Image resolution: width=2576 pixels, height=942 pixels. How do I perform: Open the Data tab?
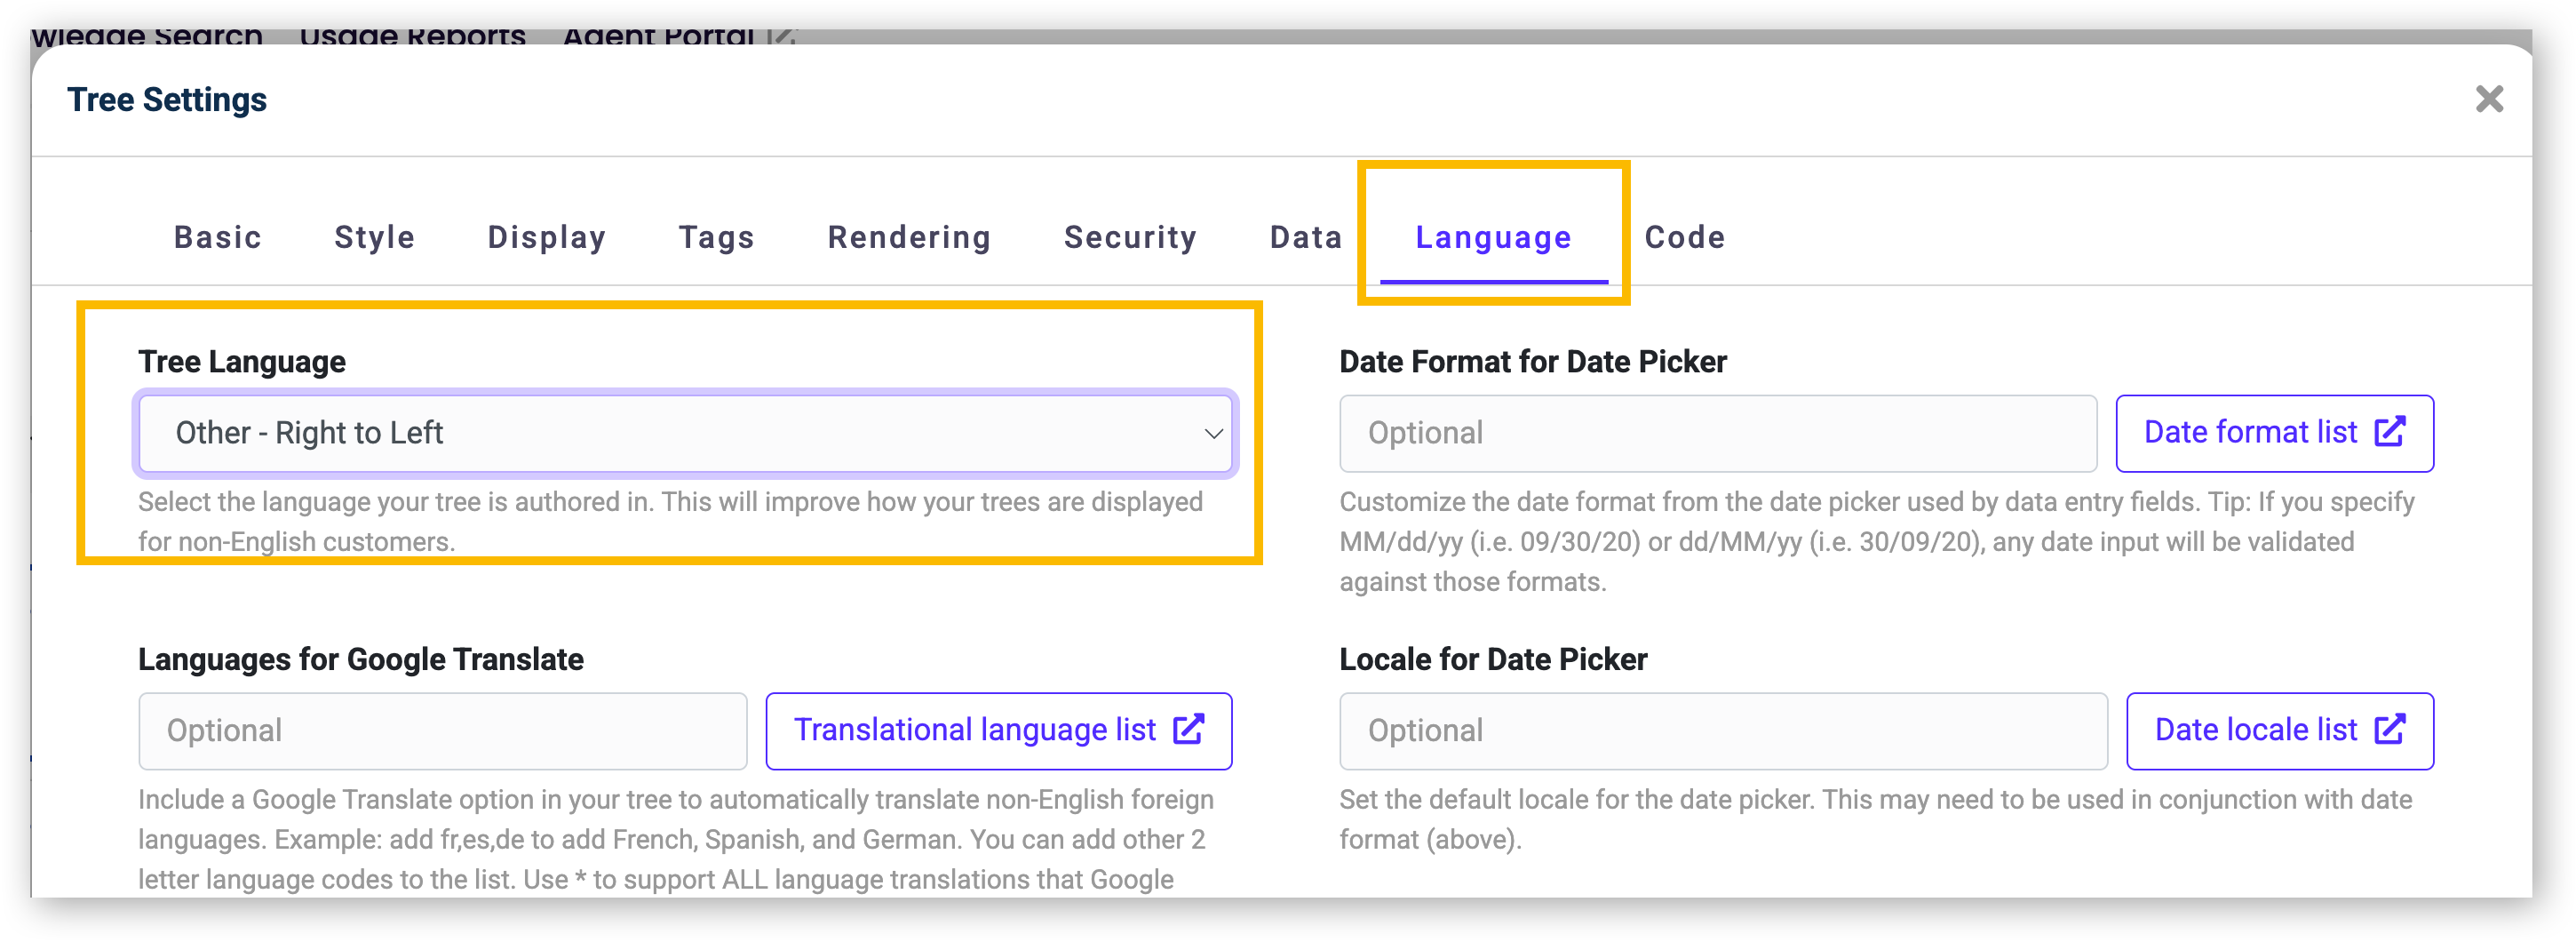tap(1305, 237)
